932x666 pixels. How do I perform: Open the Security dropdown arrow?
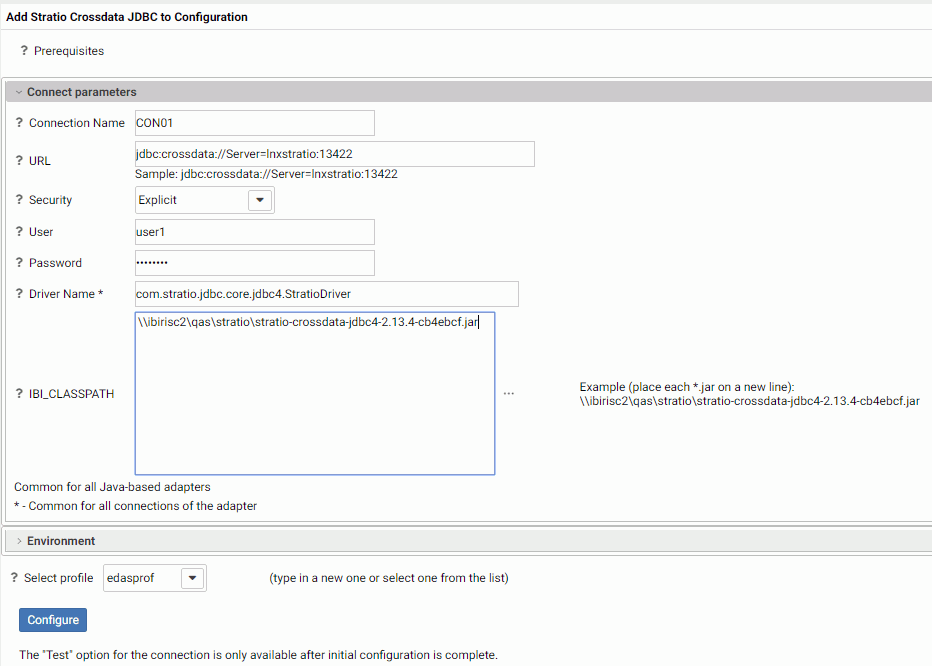coord(260,200)
